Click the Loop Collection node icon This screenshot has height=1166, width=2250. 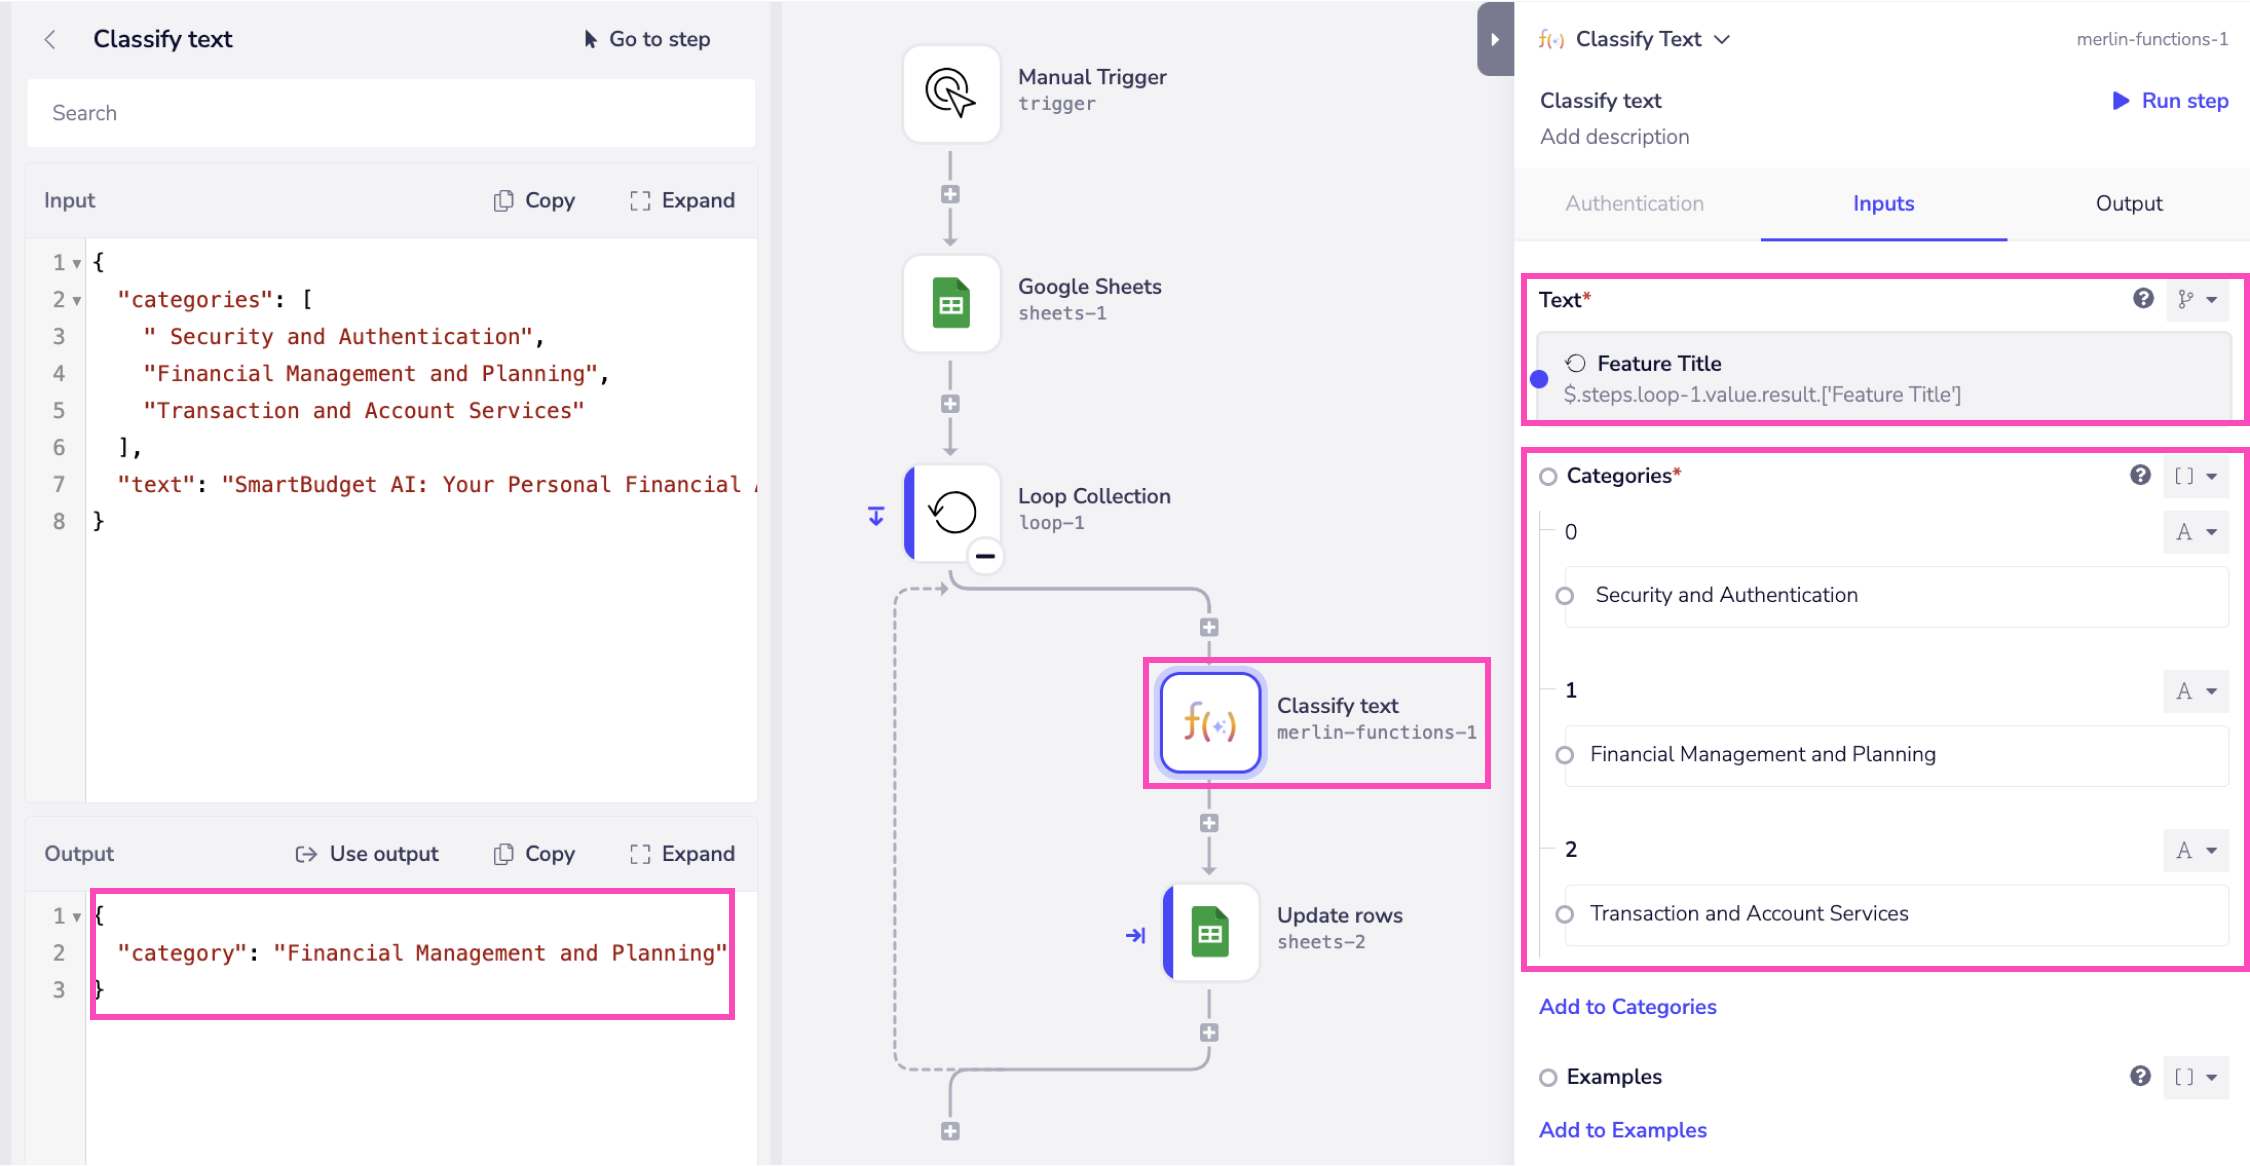952,512
